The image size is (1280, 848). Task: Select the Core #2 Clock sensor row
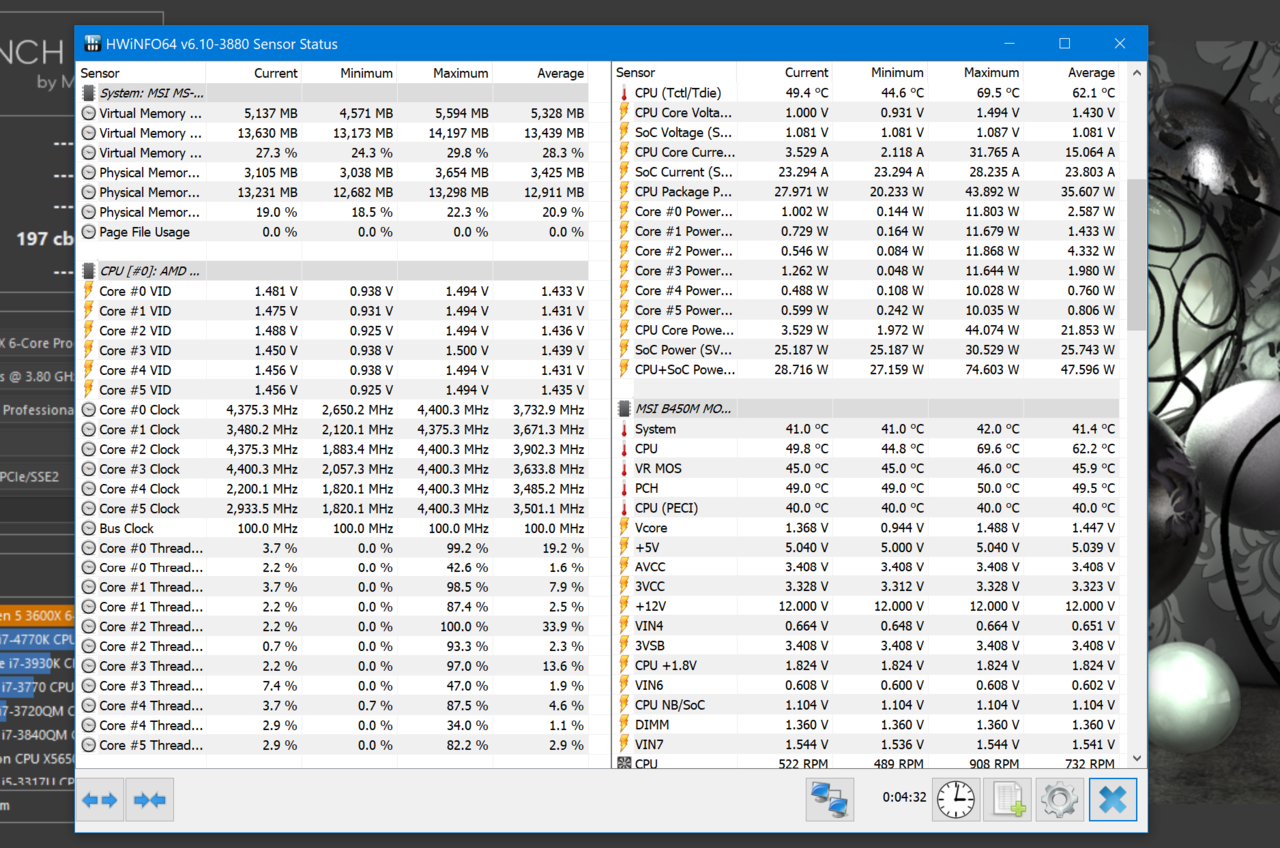pos(333,449)
